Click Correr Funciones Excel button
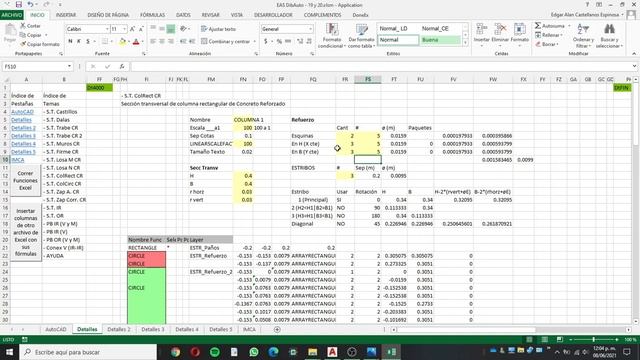The image size is (640, 360). [25, 180]
